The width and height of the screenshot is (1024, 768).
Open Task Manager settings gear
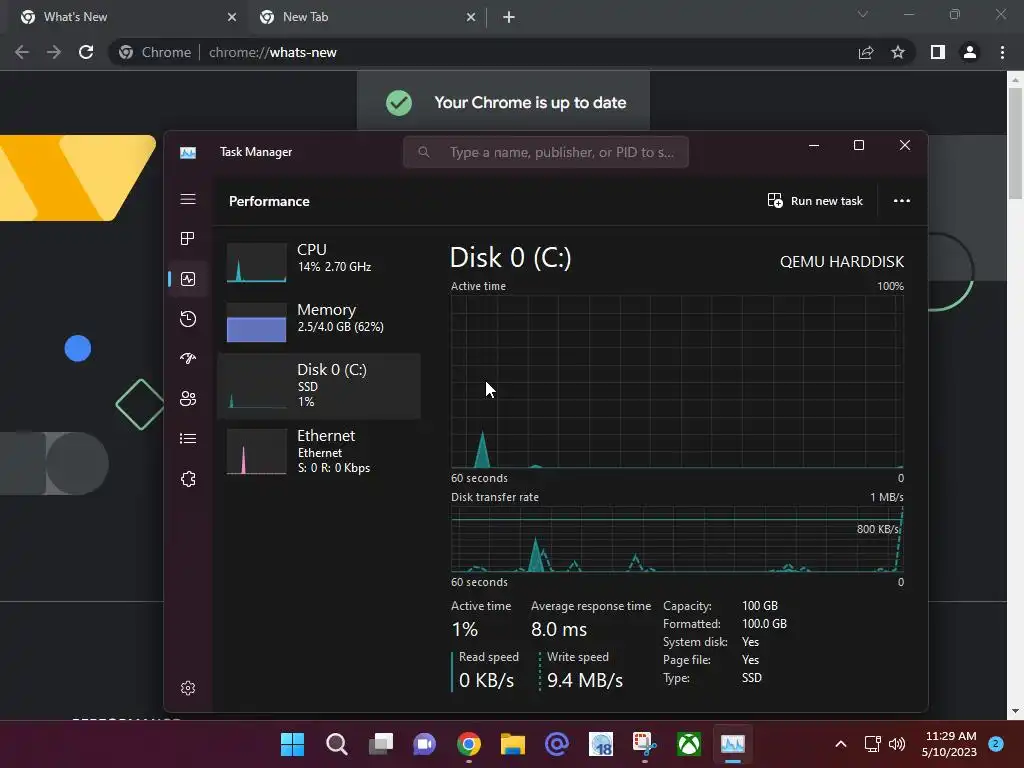[x=188, y=688]
